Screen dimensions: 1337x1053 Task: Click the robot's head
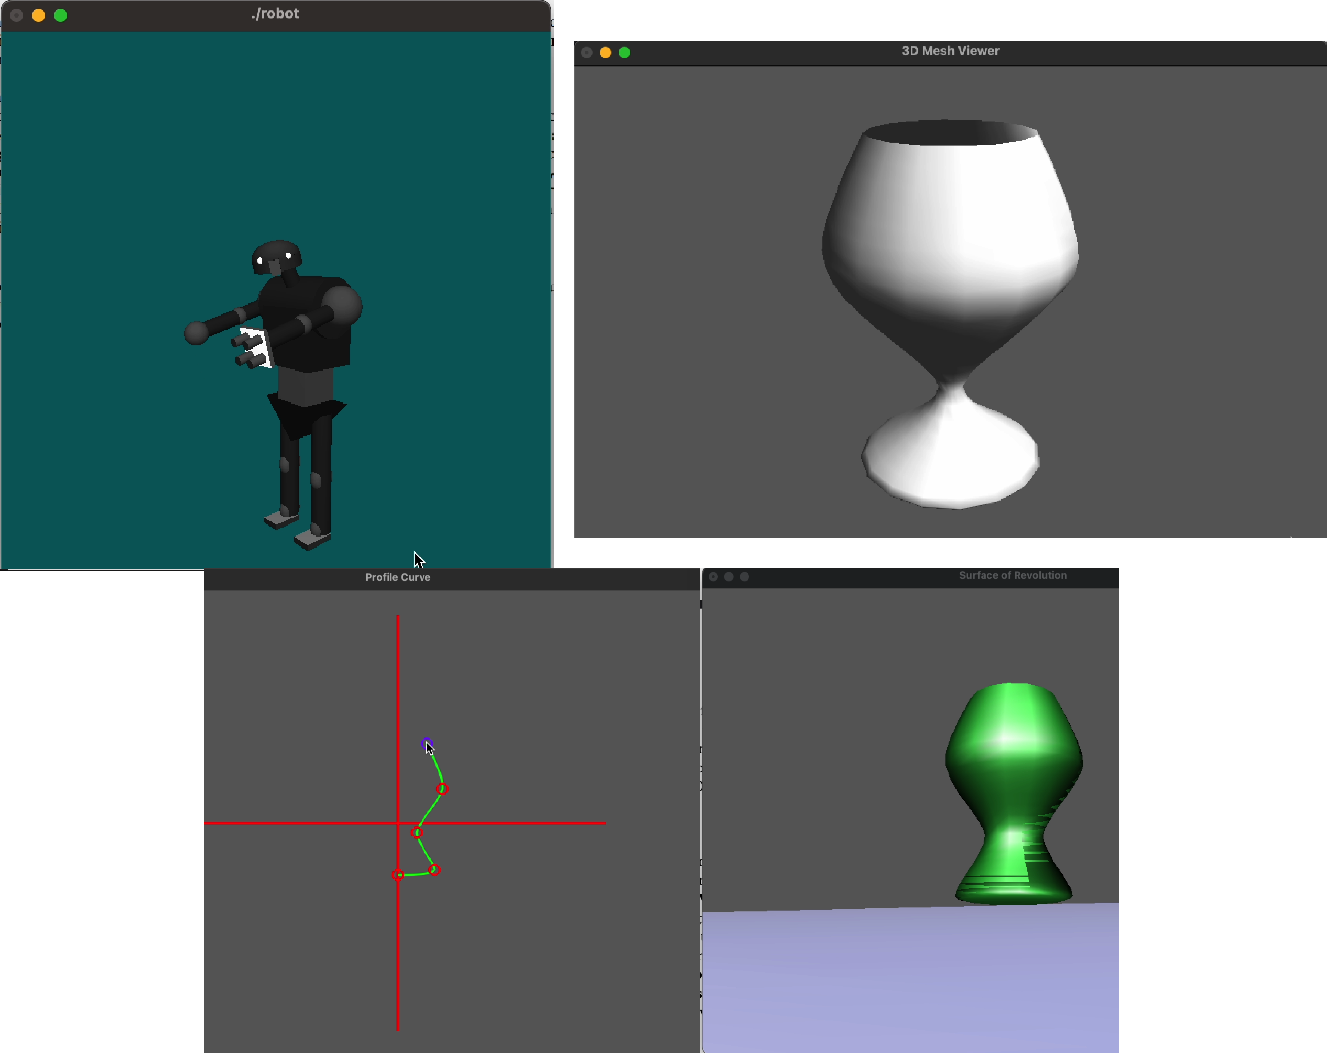pyautogui.click(x=277, y=257)
